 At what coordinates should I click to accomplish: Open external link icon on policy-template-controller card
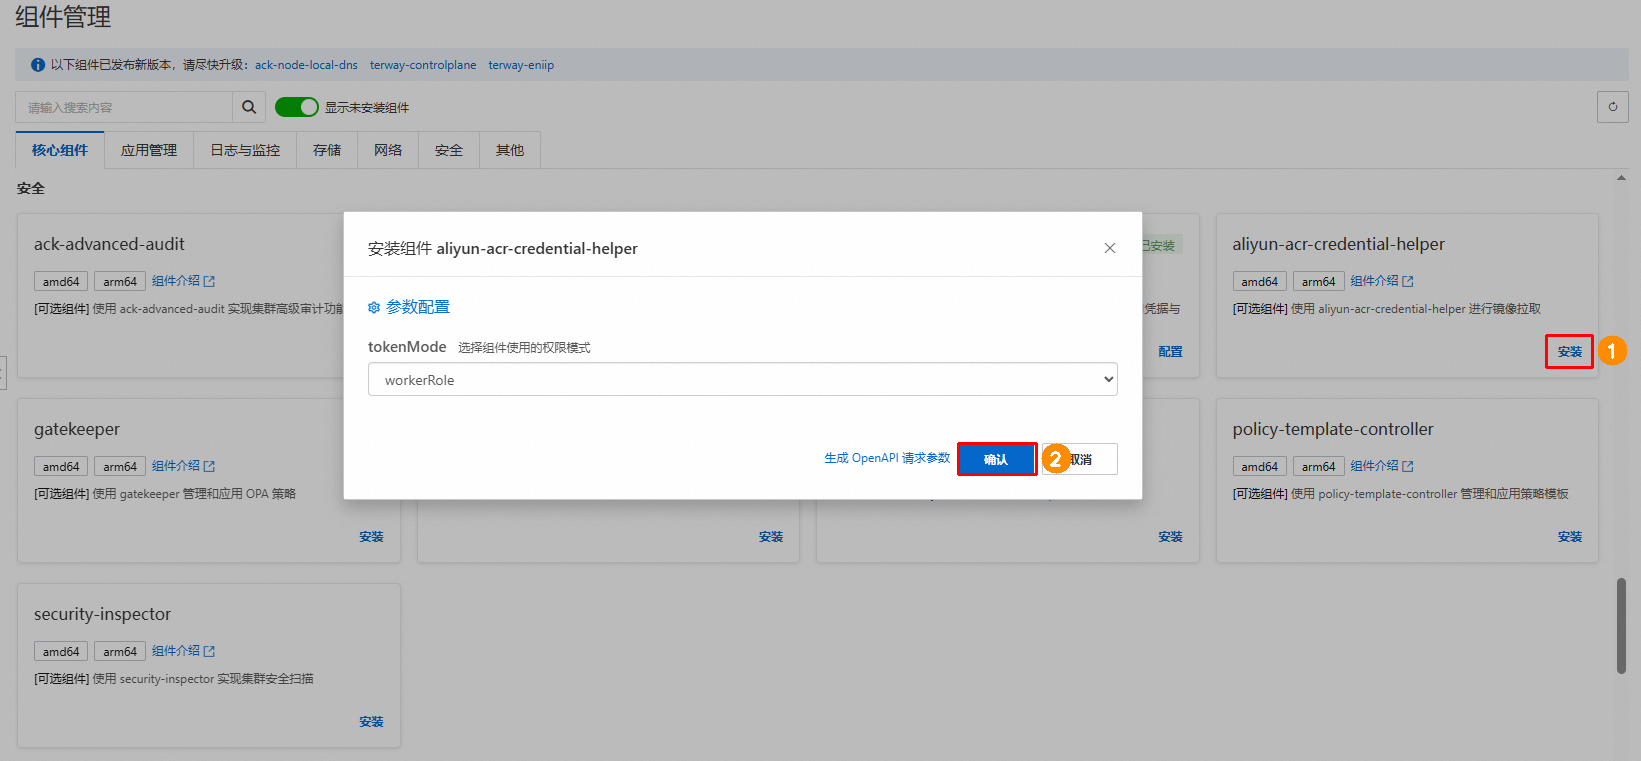(x=1408, y=467)
